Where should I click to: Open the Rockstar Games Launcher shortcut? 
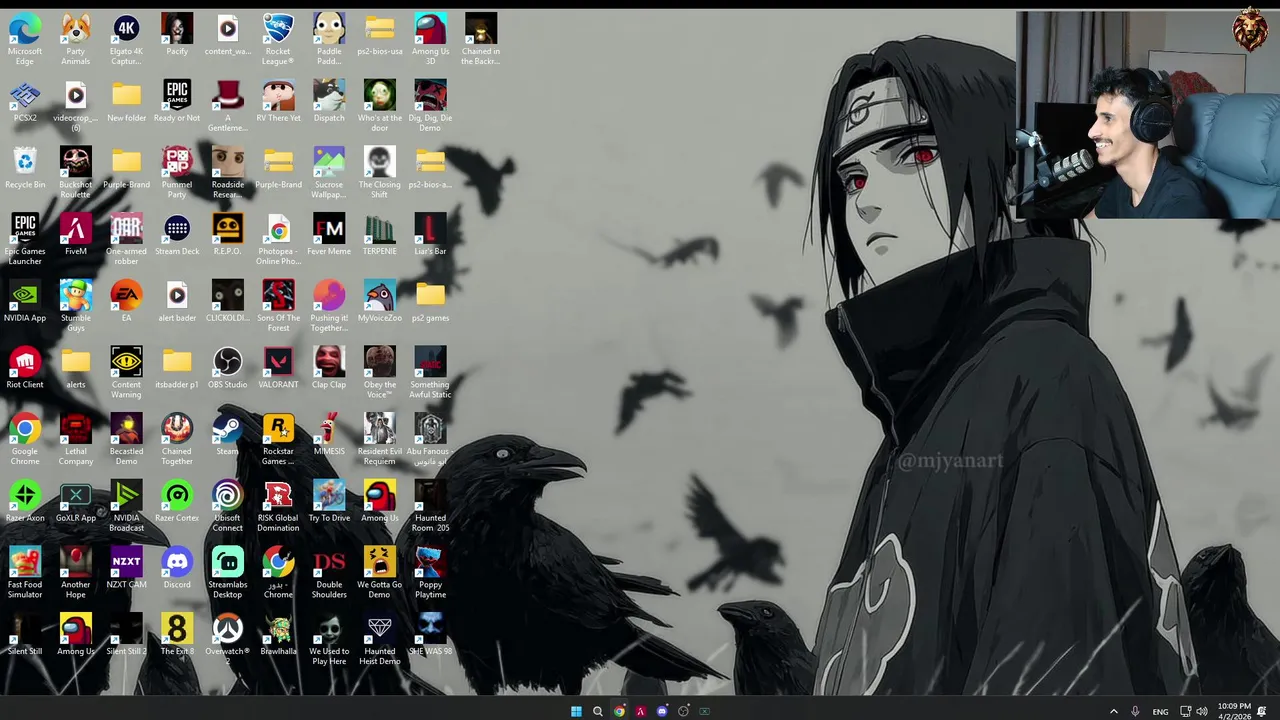(x=278, y=439)
